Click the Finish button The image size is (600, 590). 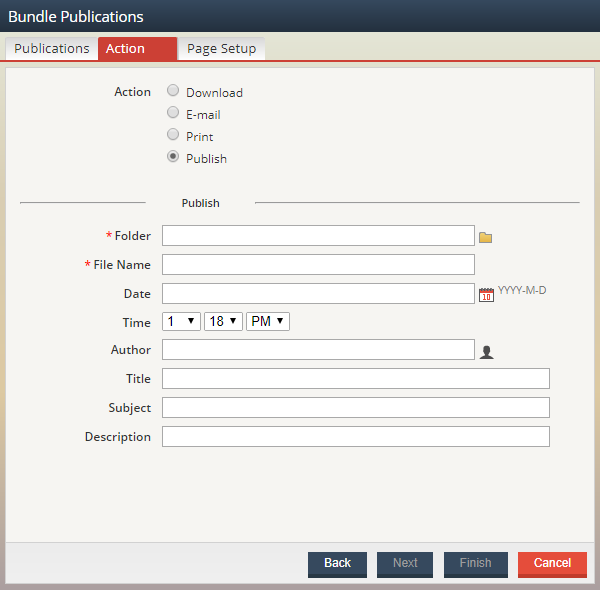(x=476, y=564)
